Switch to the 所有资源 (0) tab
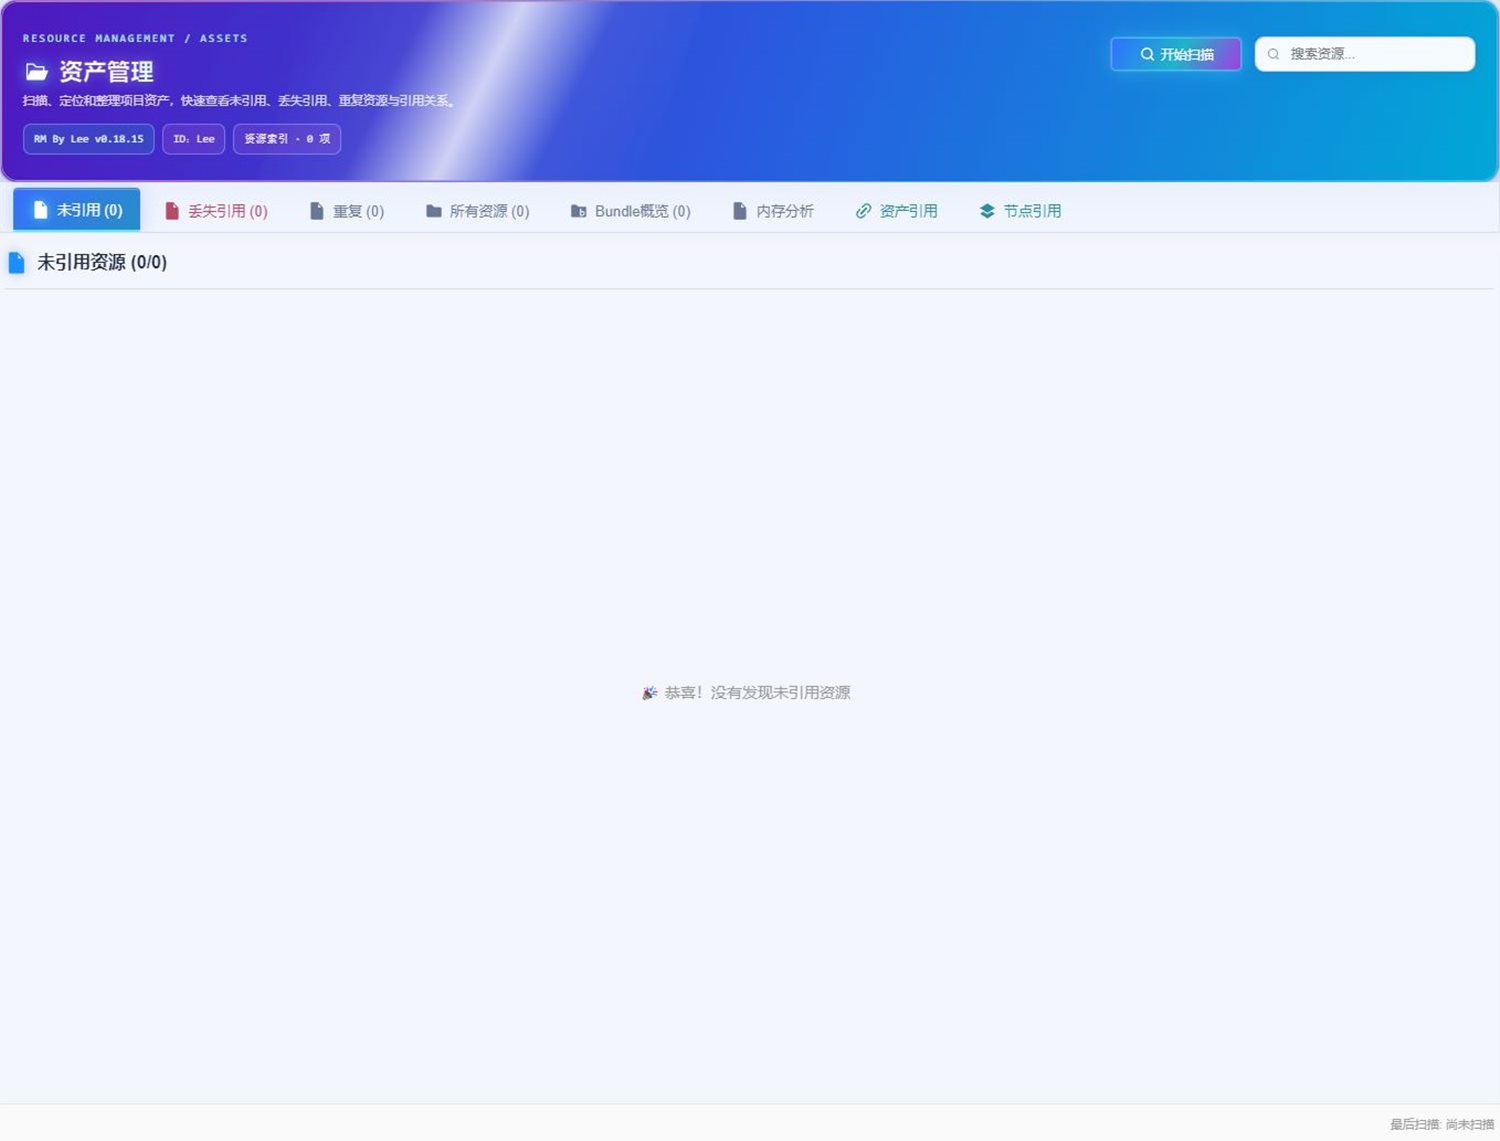This screenshot has width=1500, height=1141. [478, 211]
